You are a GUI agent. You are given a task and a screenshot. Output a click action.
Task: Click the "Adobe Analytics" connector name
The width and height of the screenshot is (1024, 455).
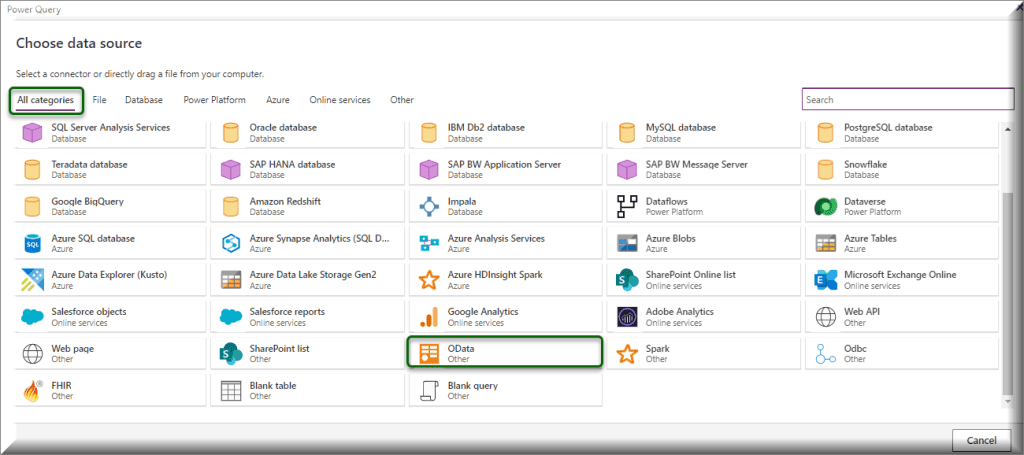point(680,312)
